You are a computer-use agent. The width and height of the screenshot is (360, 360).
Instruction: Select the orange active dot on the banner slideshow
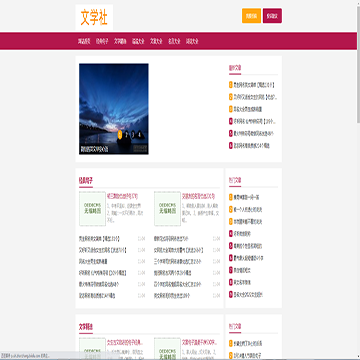point(120,134)
